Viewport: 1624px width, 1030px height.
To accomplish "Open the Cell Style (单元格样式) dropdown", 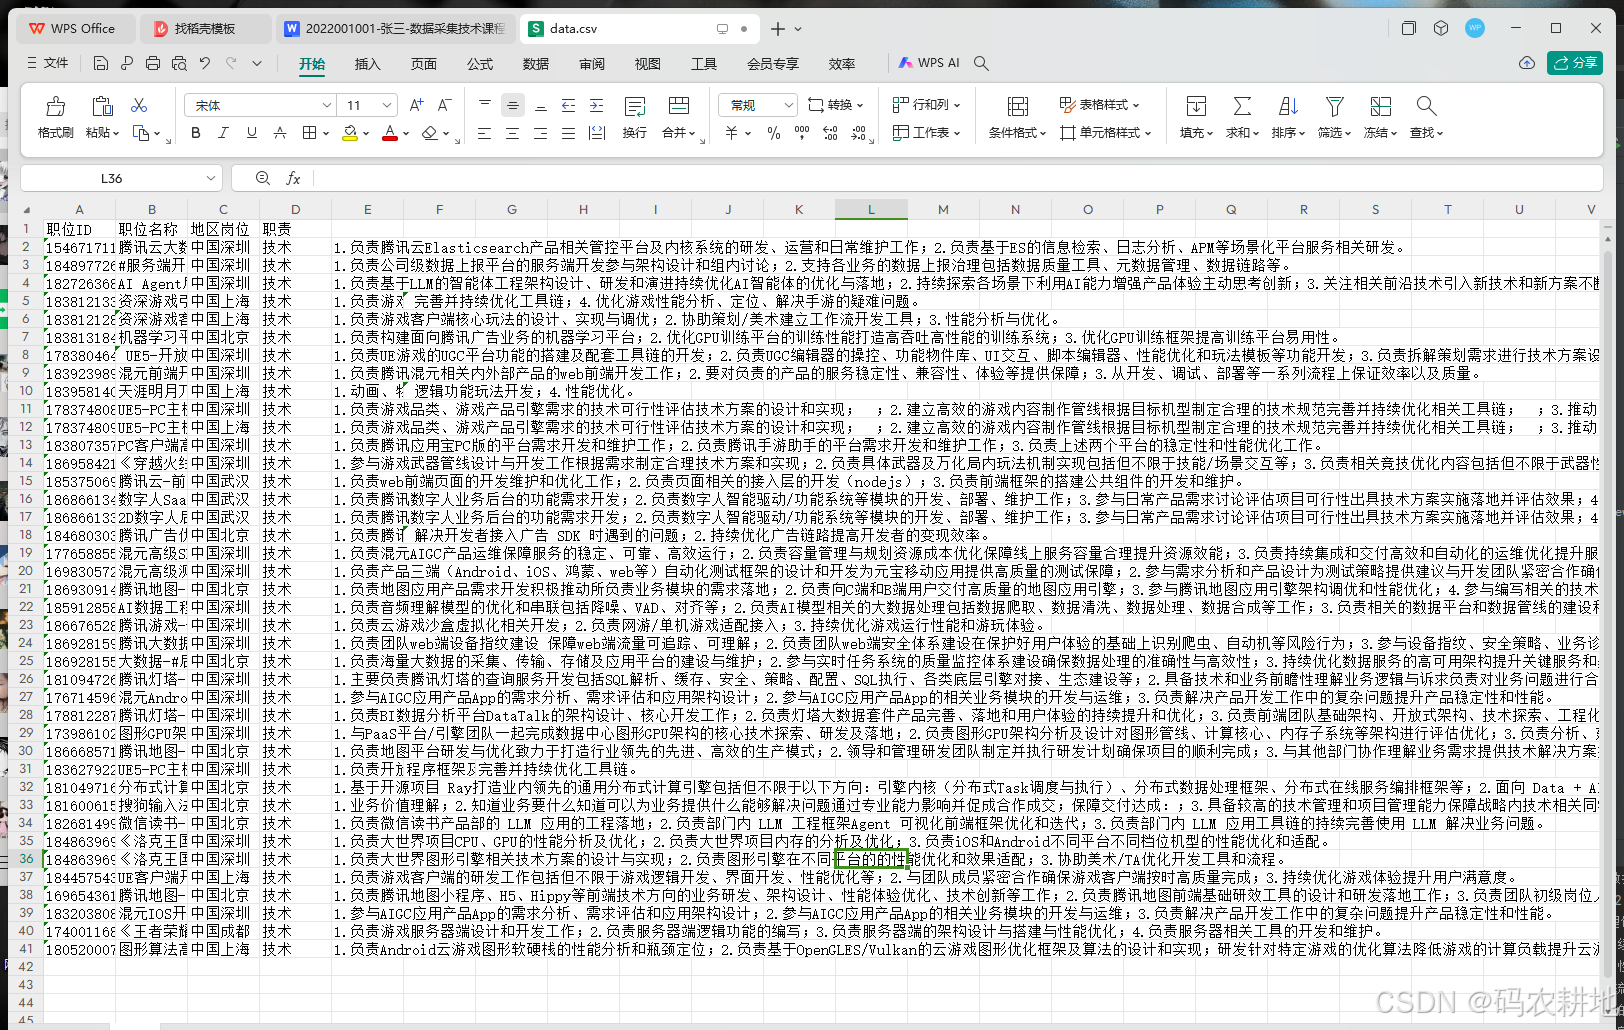I will pyautogui.click(x=1106, y=132).
